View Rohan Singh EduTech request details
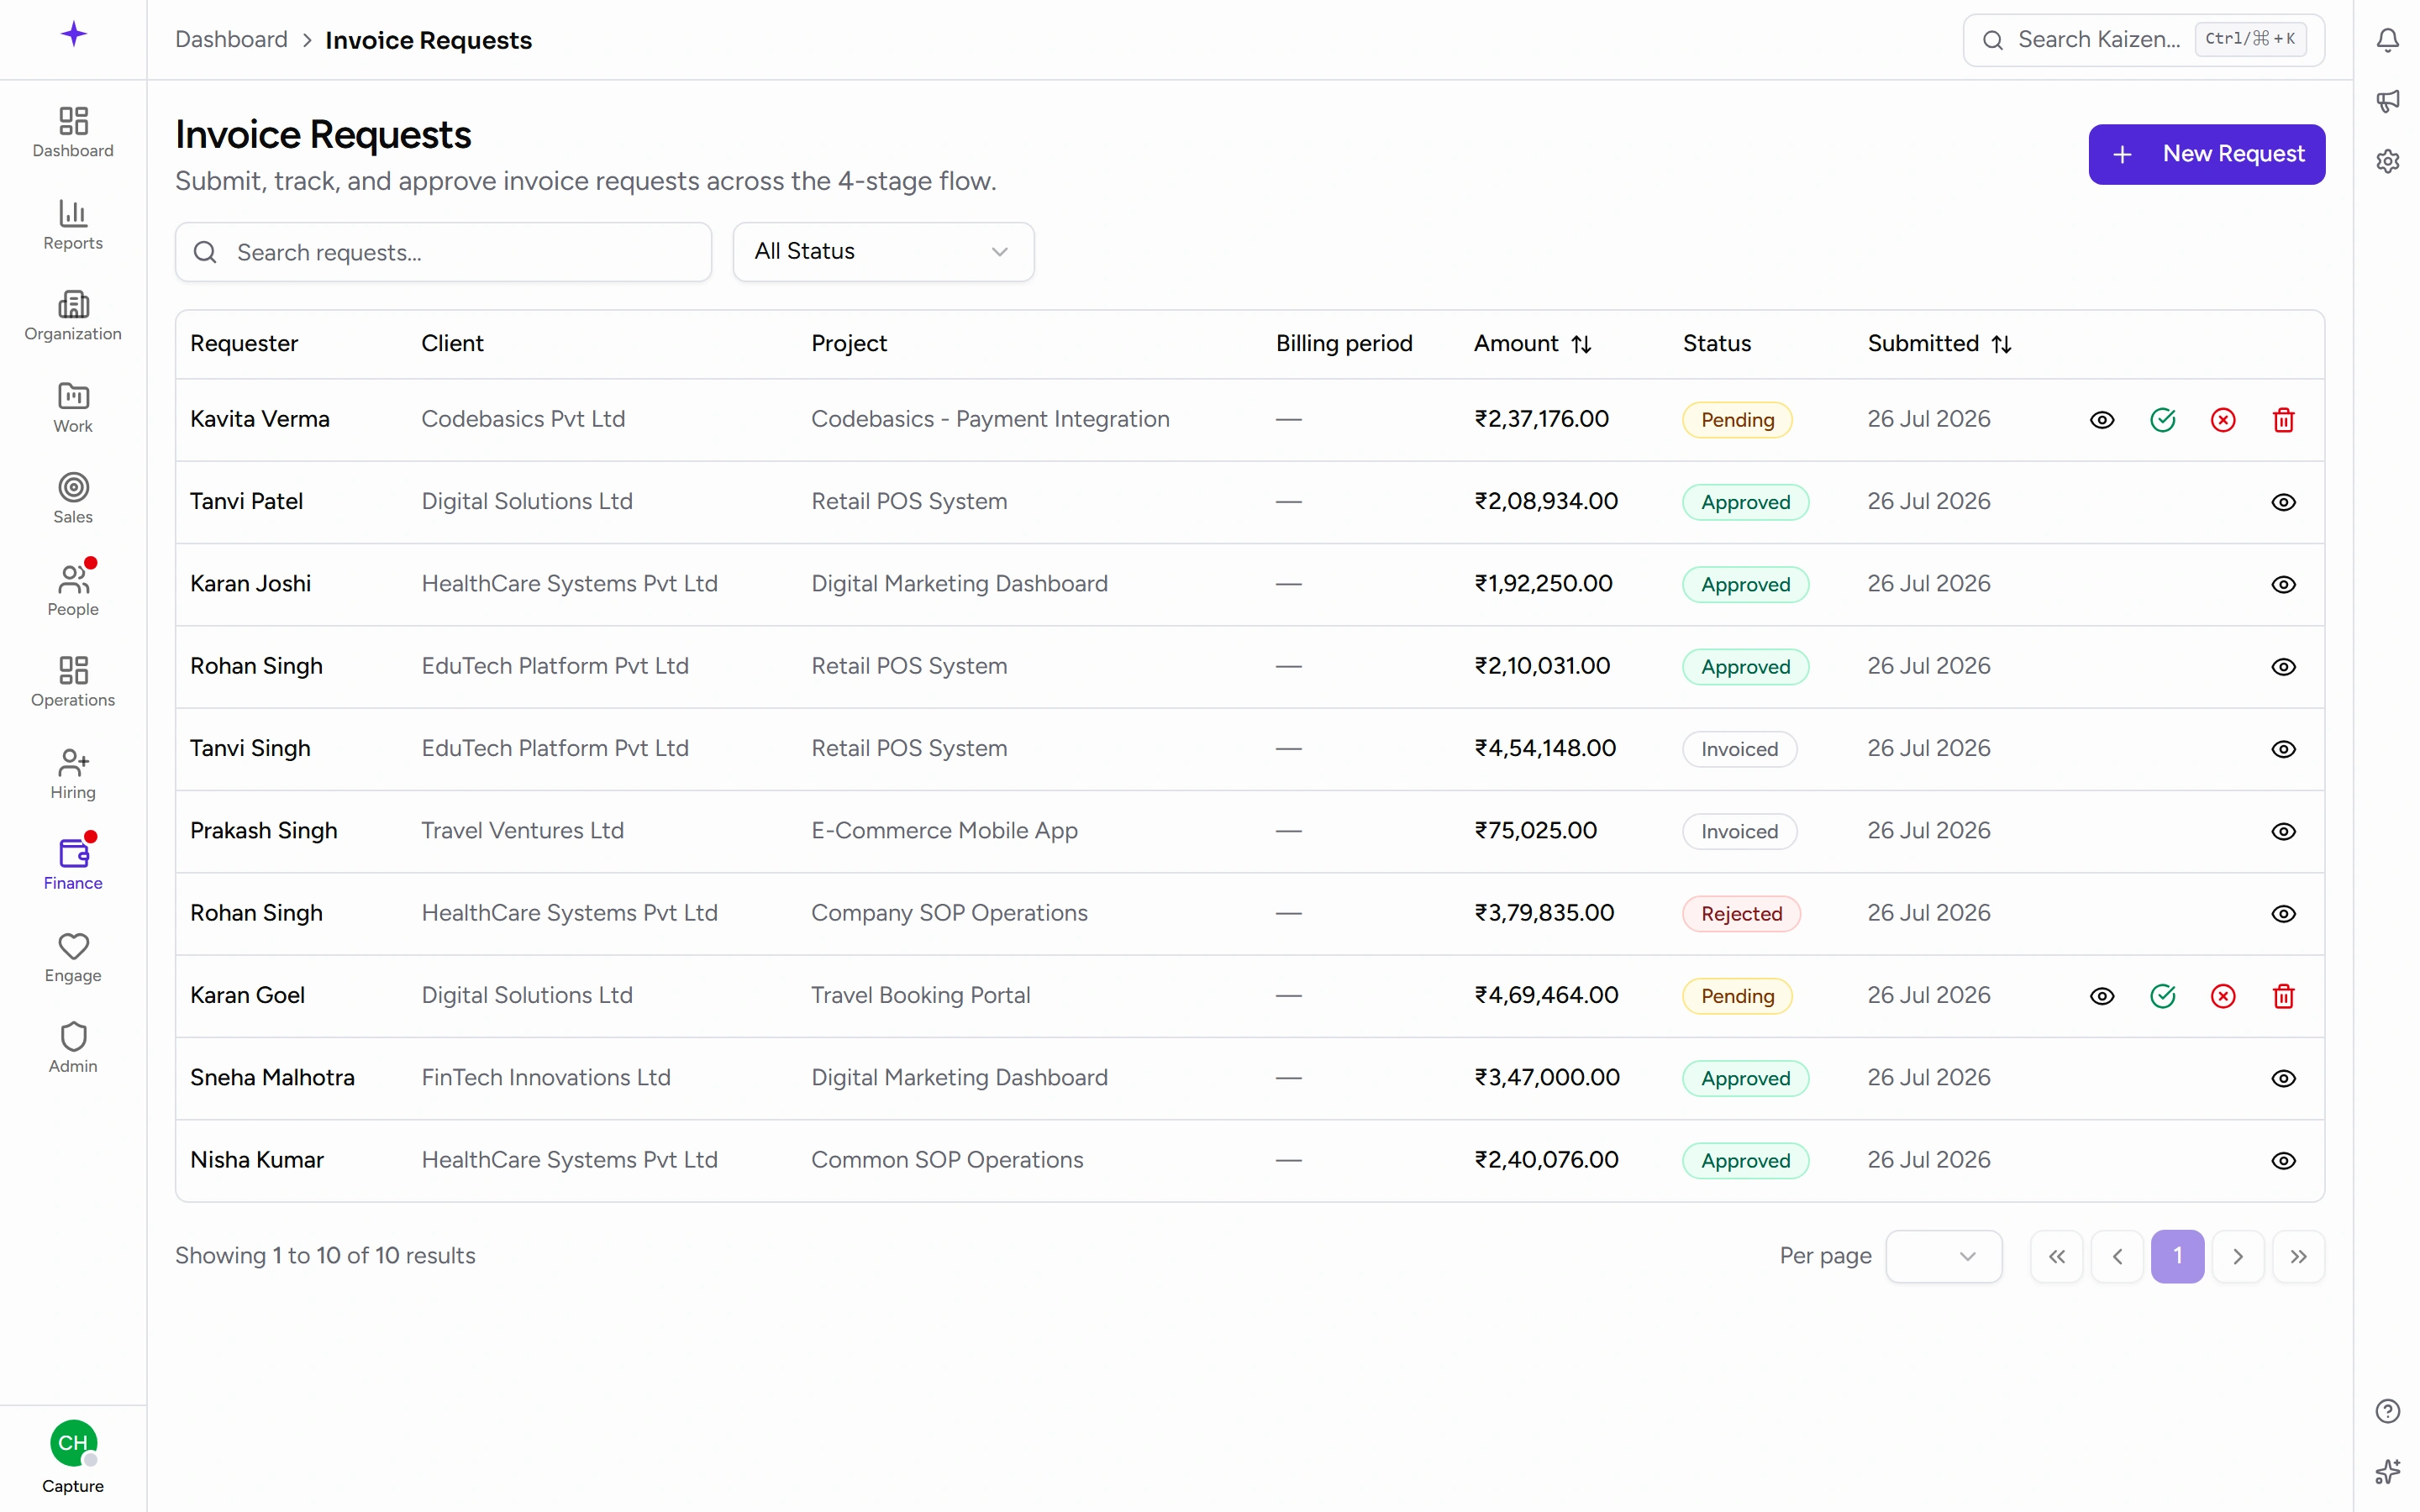2420x1512 pixels. (x=2283, y=667)
